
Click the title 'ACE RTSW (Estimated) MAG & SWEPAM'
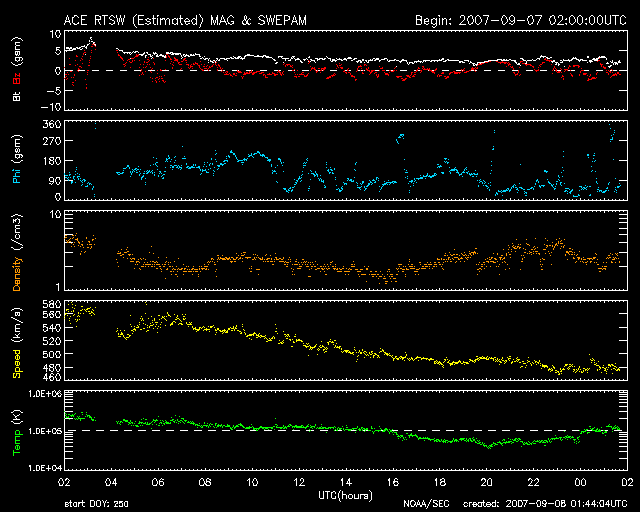[x=185, y=20]
